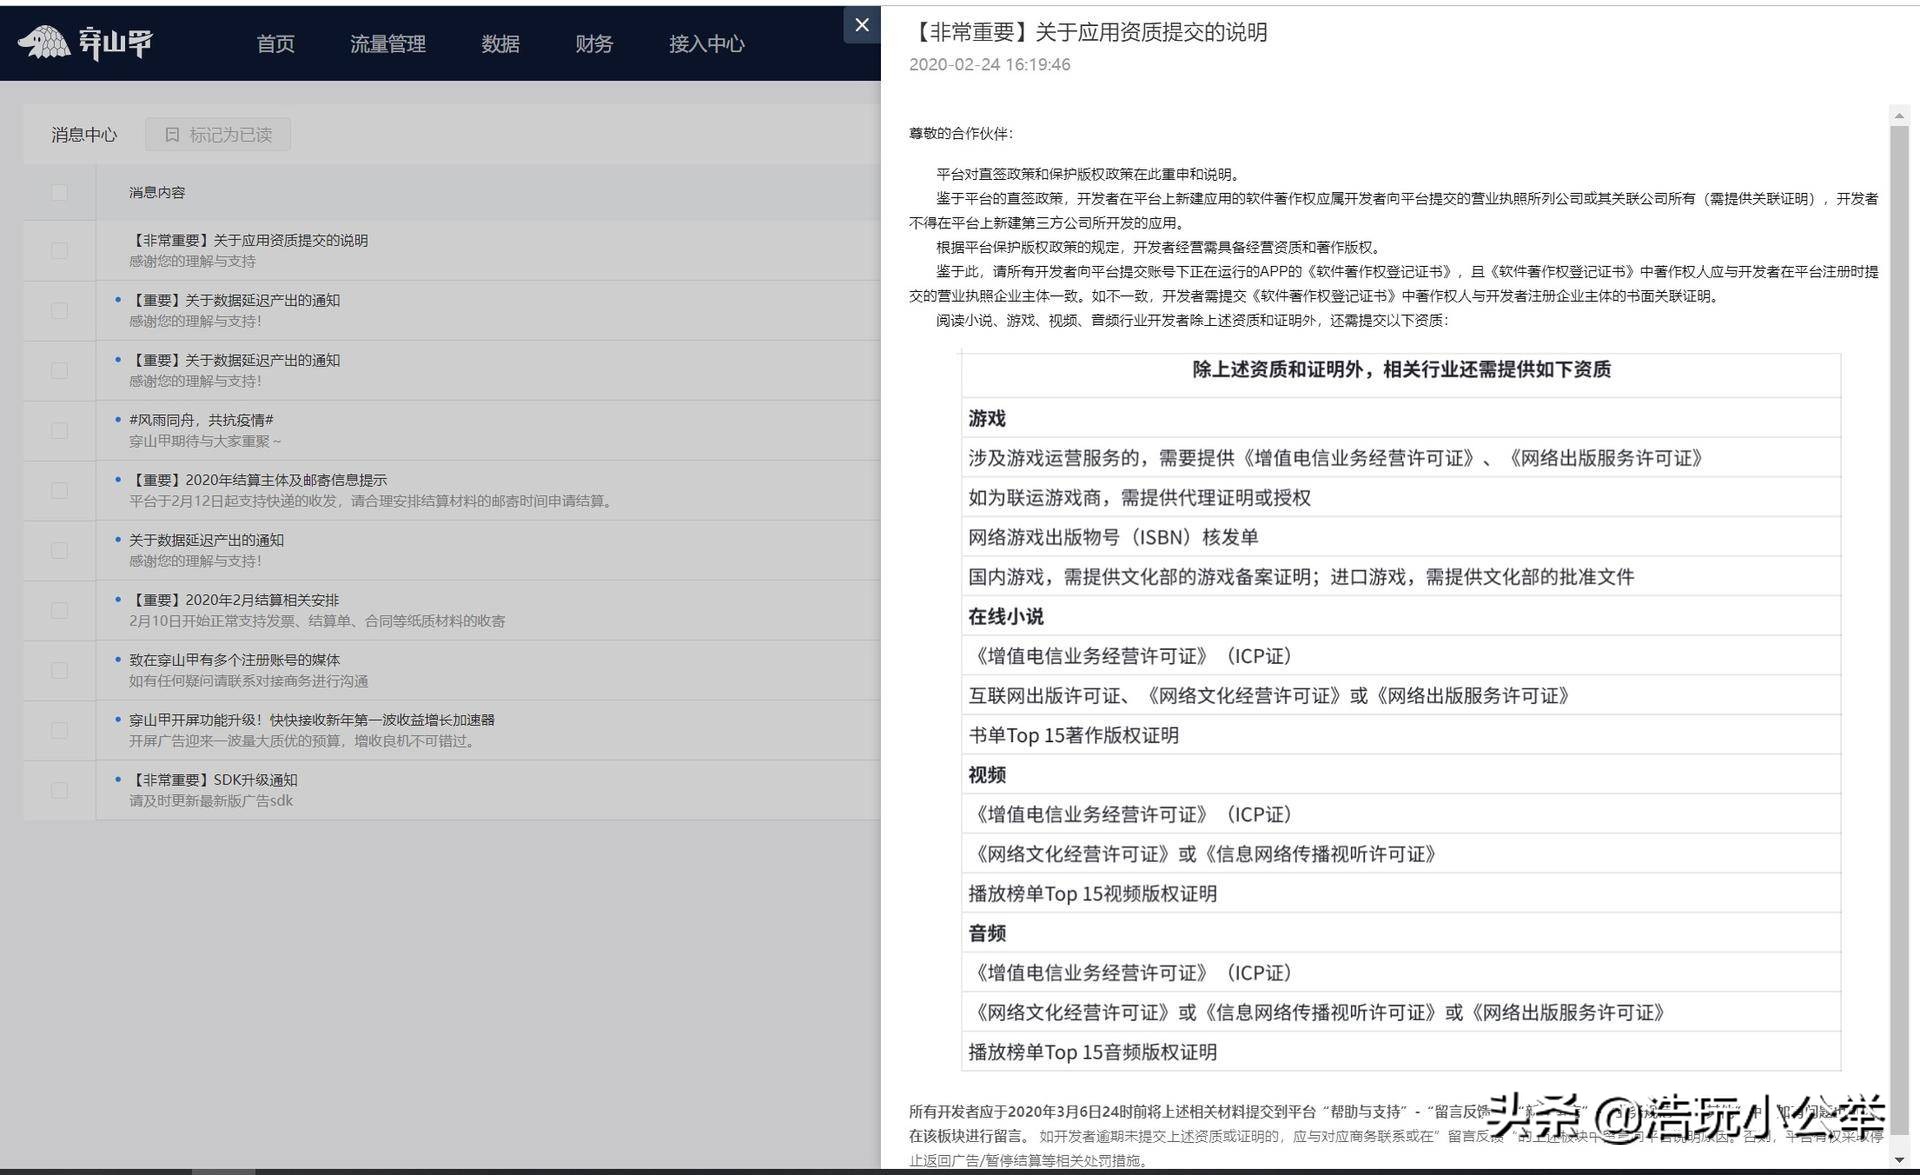Click the scrollbar down arrow in announcement panel
The image size is (1920, 1175).
point(1898,1160)
